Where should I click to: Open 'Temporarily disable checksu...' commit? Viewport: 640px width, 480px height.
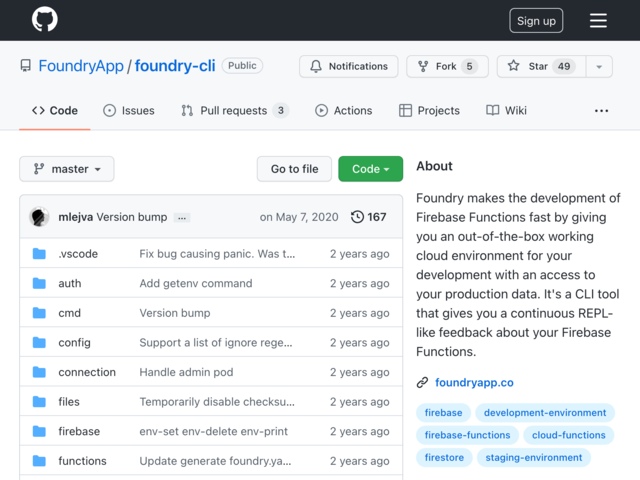tap(217, 402)
